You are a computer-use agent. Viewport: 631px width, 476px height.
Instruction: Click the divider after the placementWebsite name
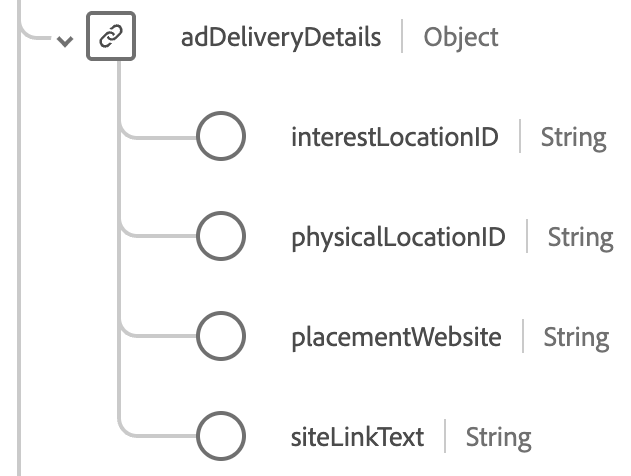523,337
